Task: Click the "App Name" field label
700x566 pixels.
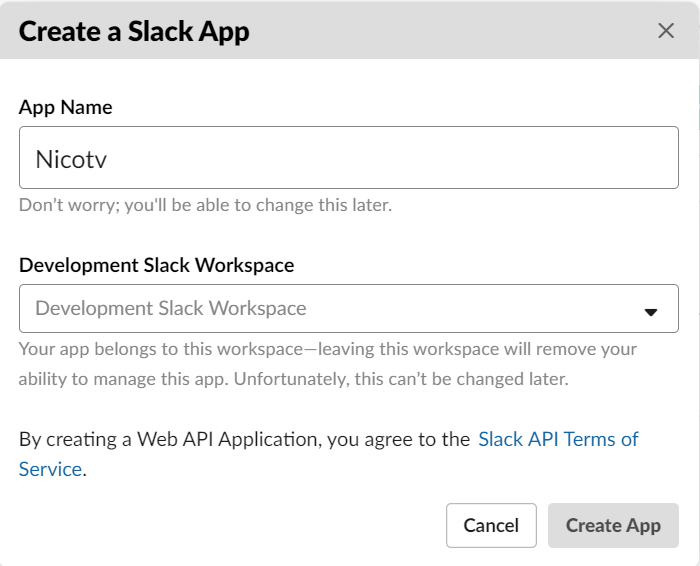Action: (66, 107)
